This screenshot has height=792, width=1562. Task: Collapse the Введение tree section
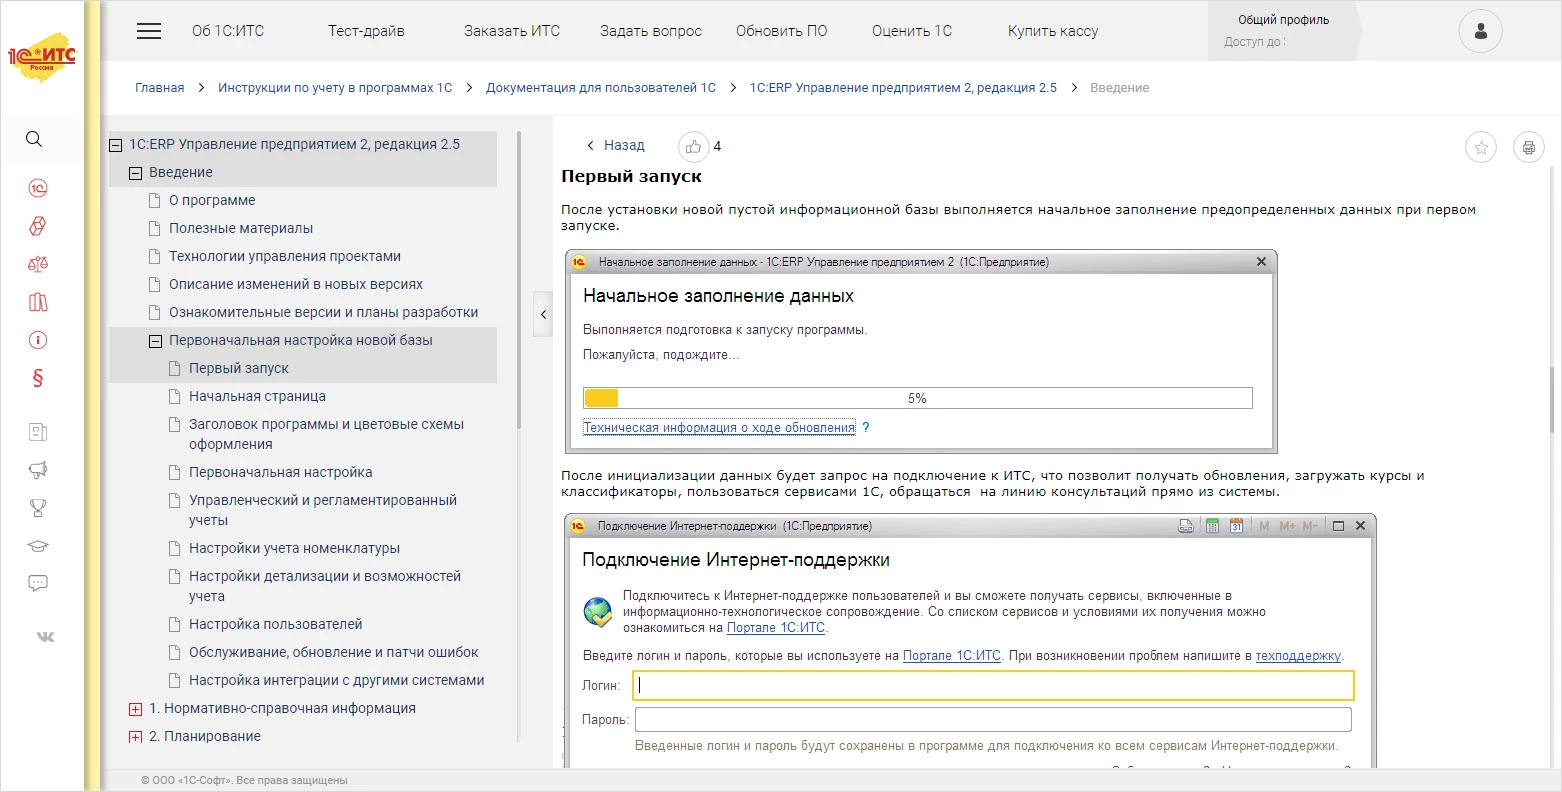(136, 173)
